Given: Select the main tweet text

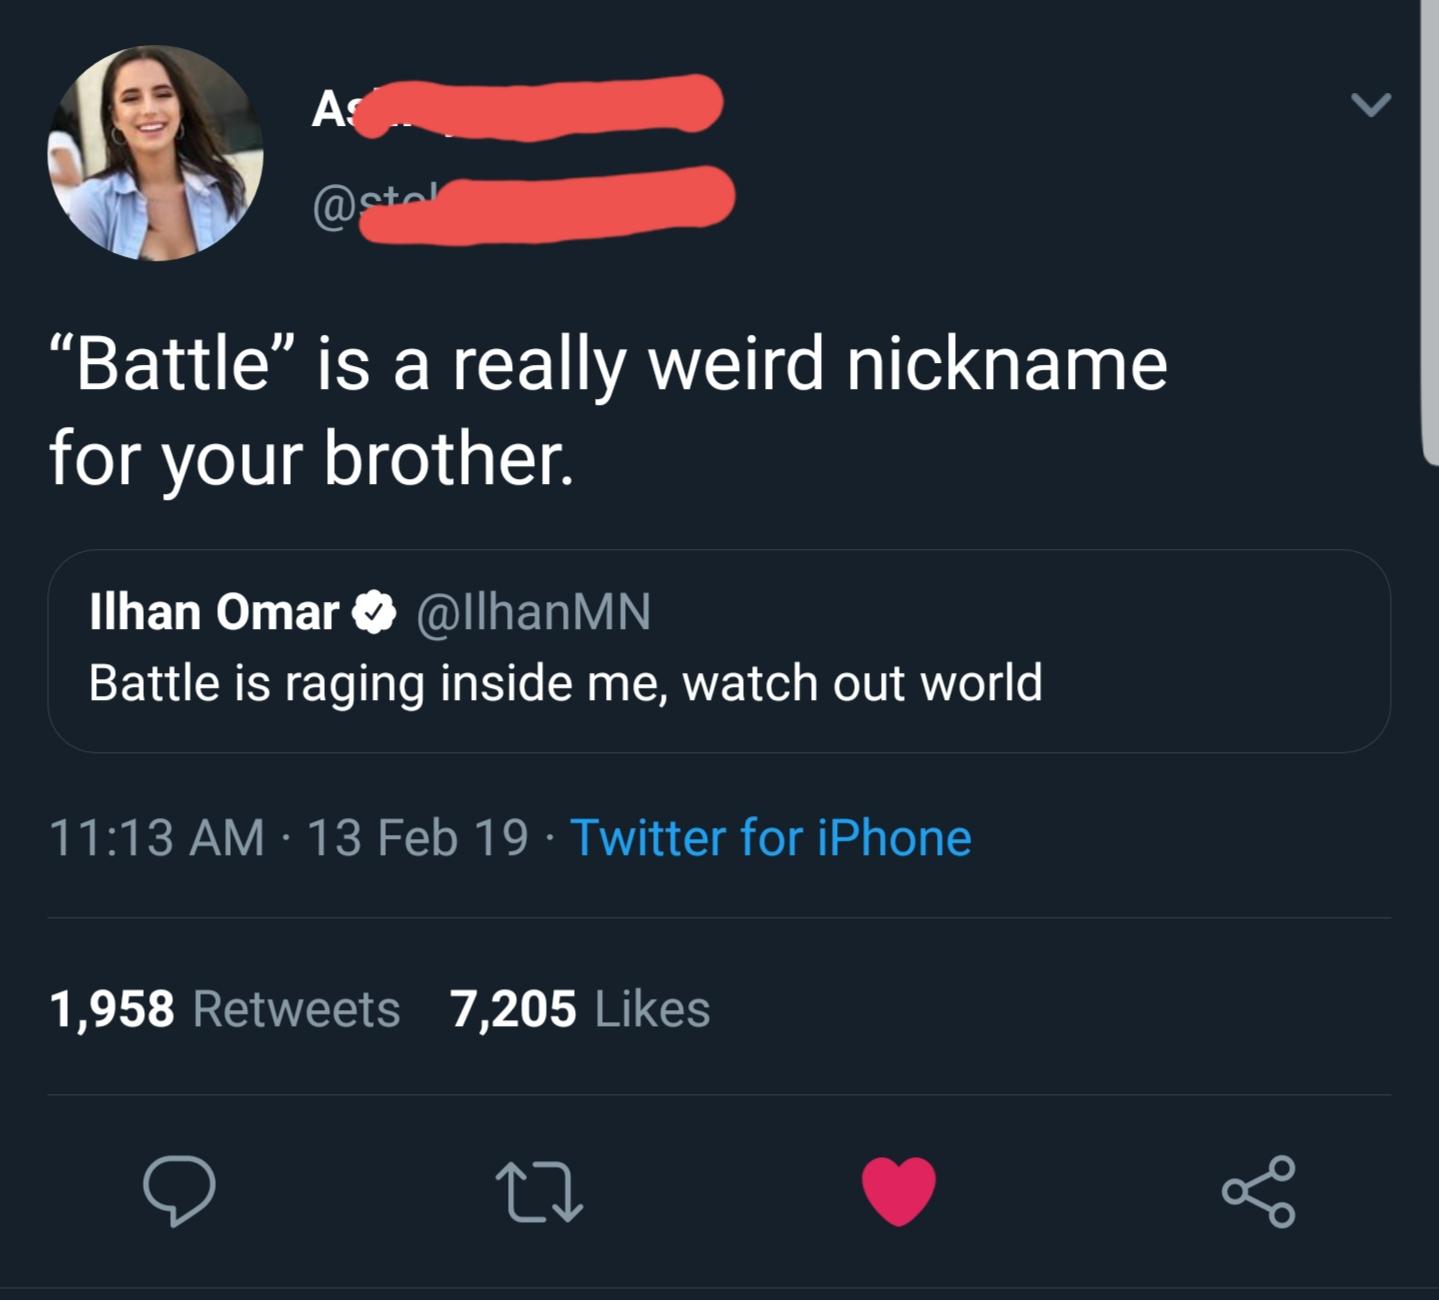Looking at the screenshot, I should point(608,412).
